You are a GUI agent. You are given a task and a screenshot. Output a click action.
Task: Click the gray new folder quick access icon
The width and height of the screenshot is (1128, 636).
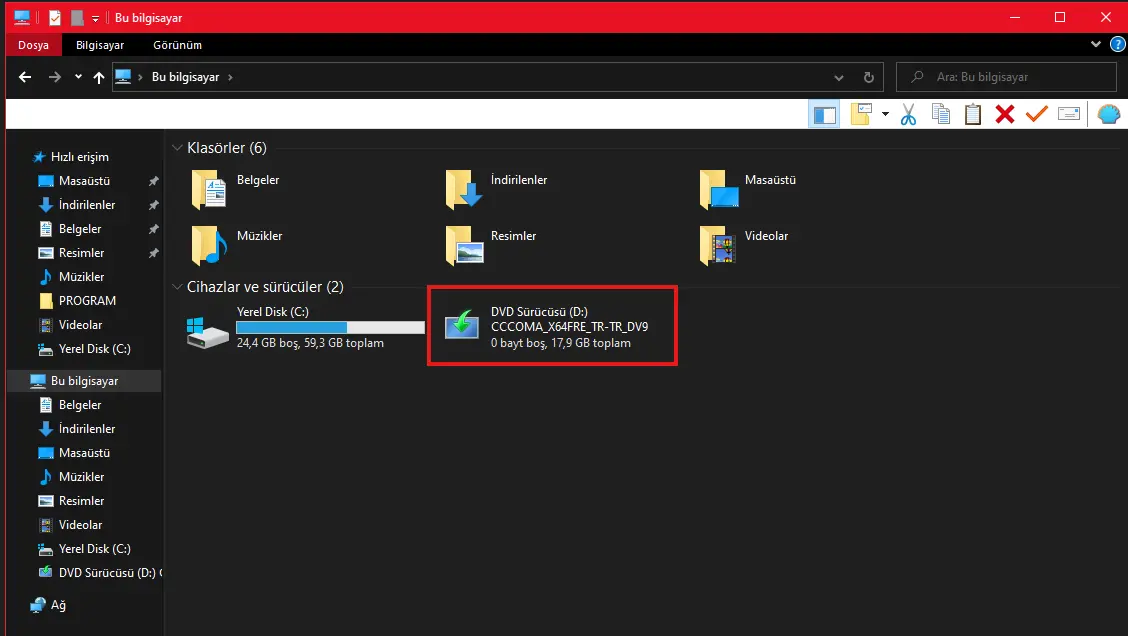[77, 17]
